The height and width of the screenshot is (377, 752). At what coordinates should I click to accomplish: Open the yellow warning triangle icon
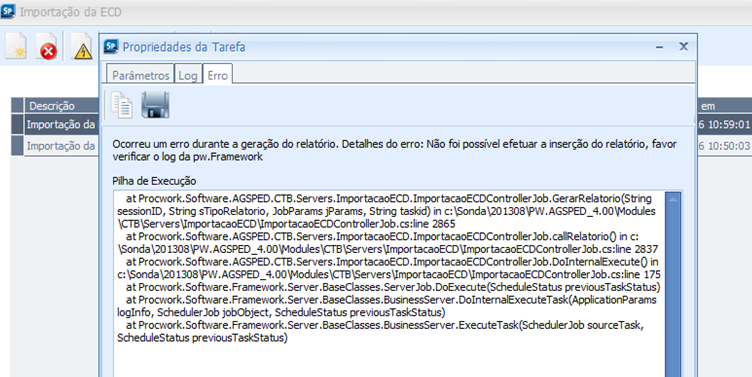point(81,46)
